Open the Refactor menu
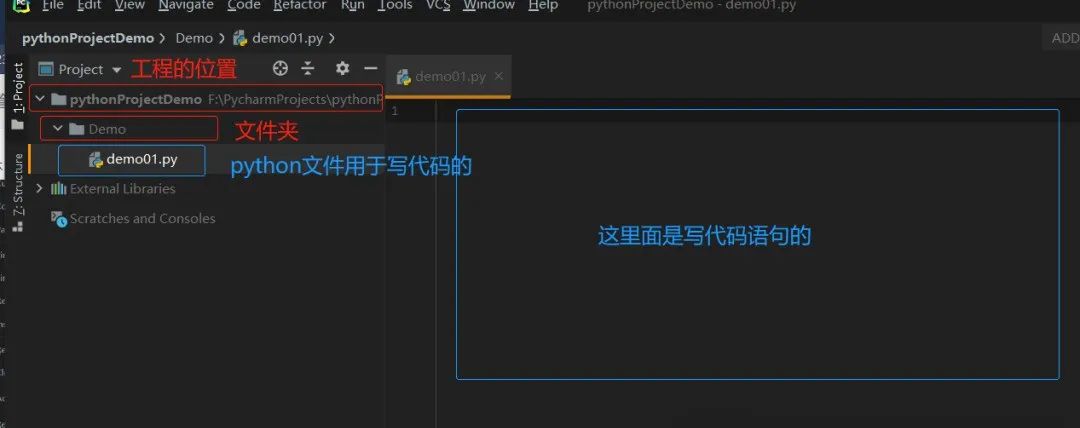Image resolution: width=1080 pixels, height=428 pixels. coord(300,6)
